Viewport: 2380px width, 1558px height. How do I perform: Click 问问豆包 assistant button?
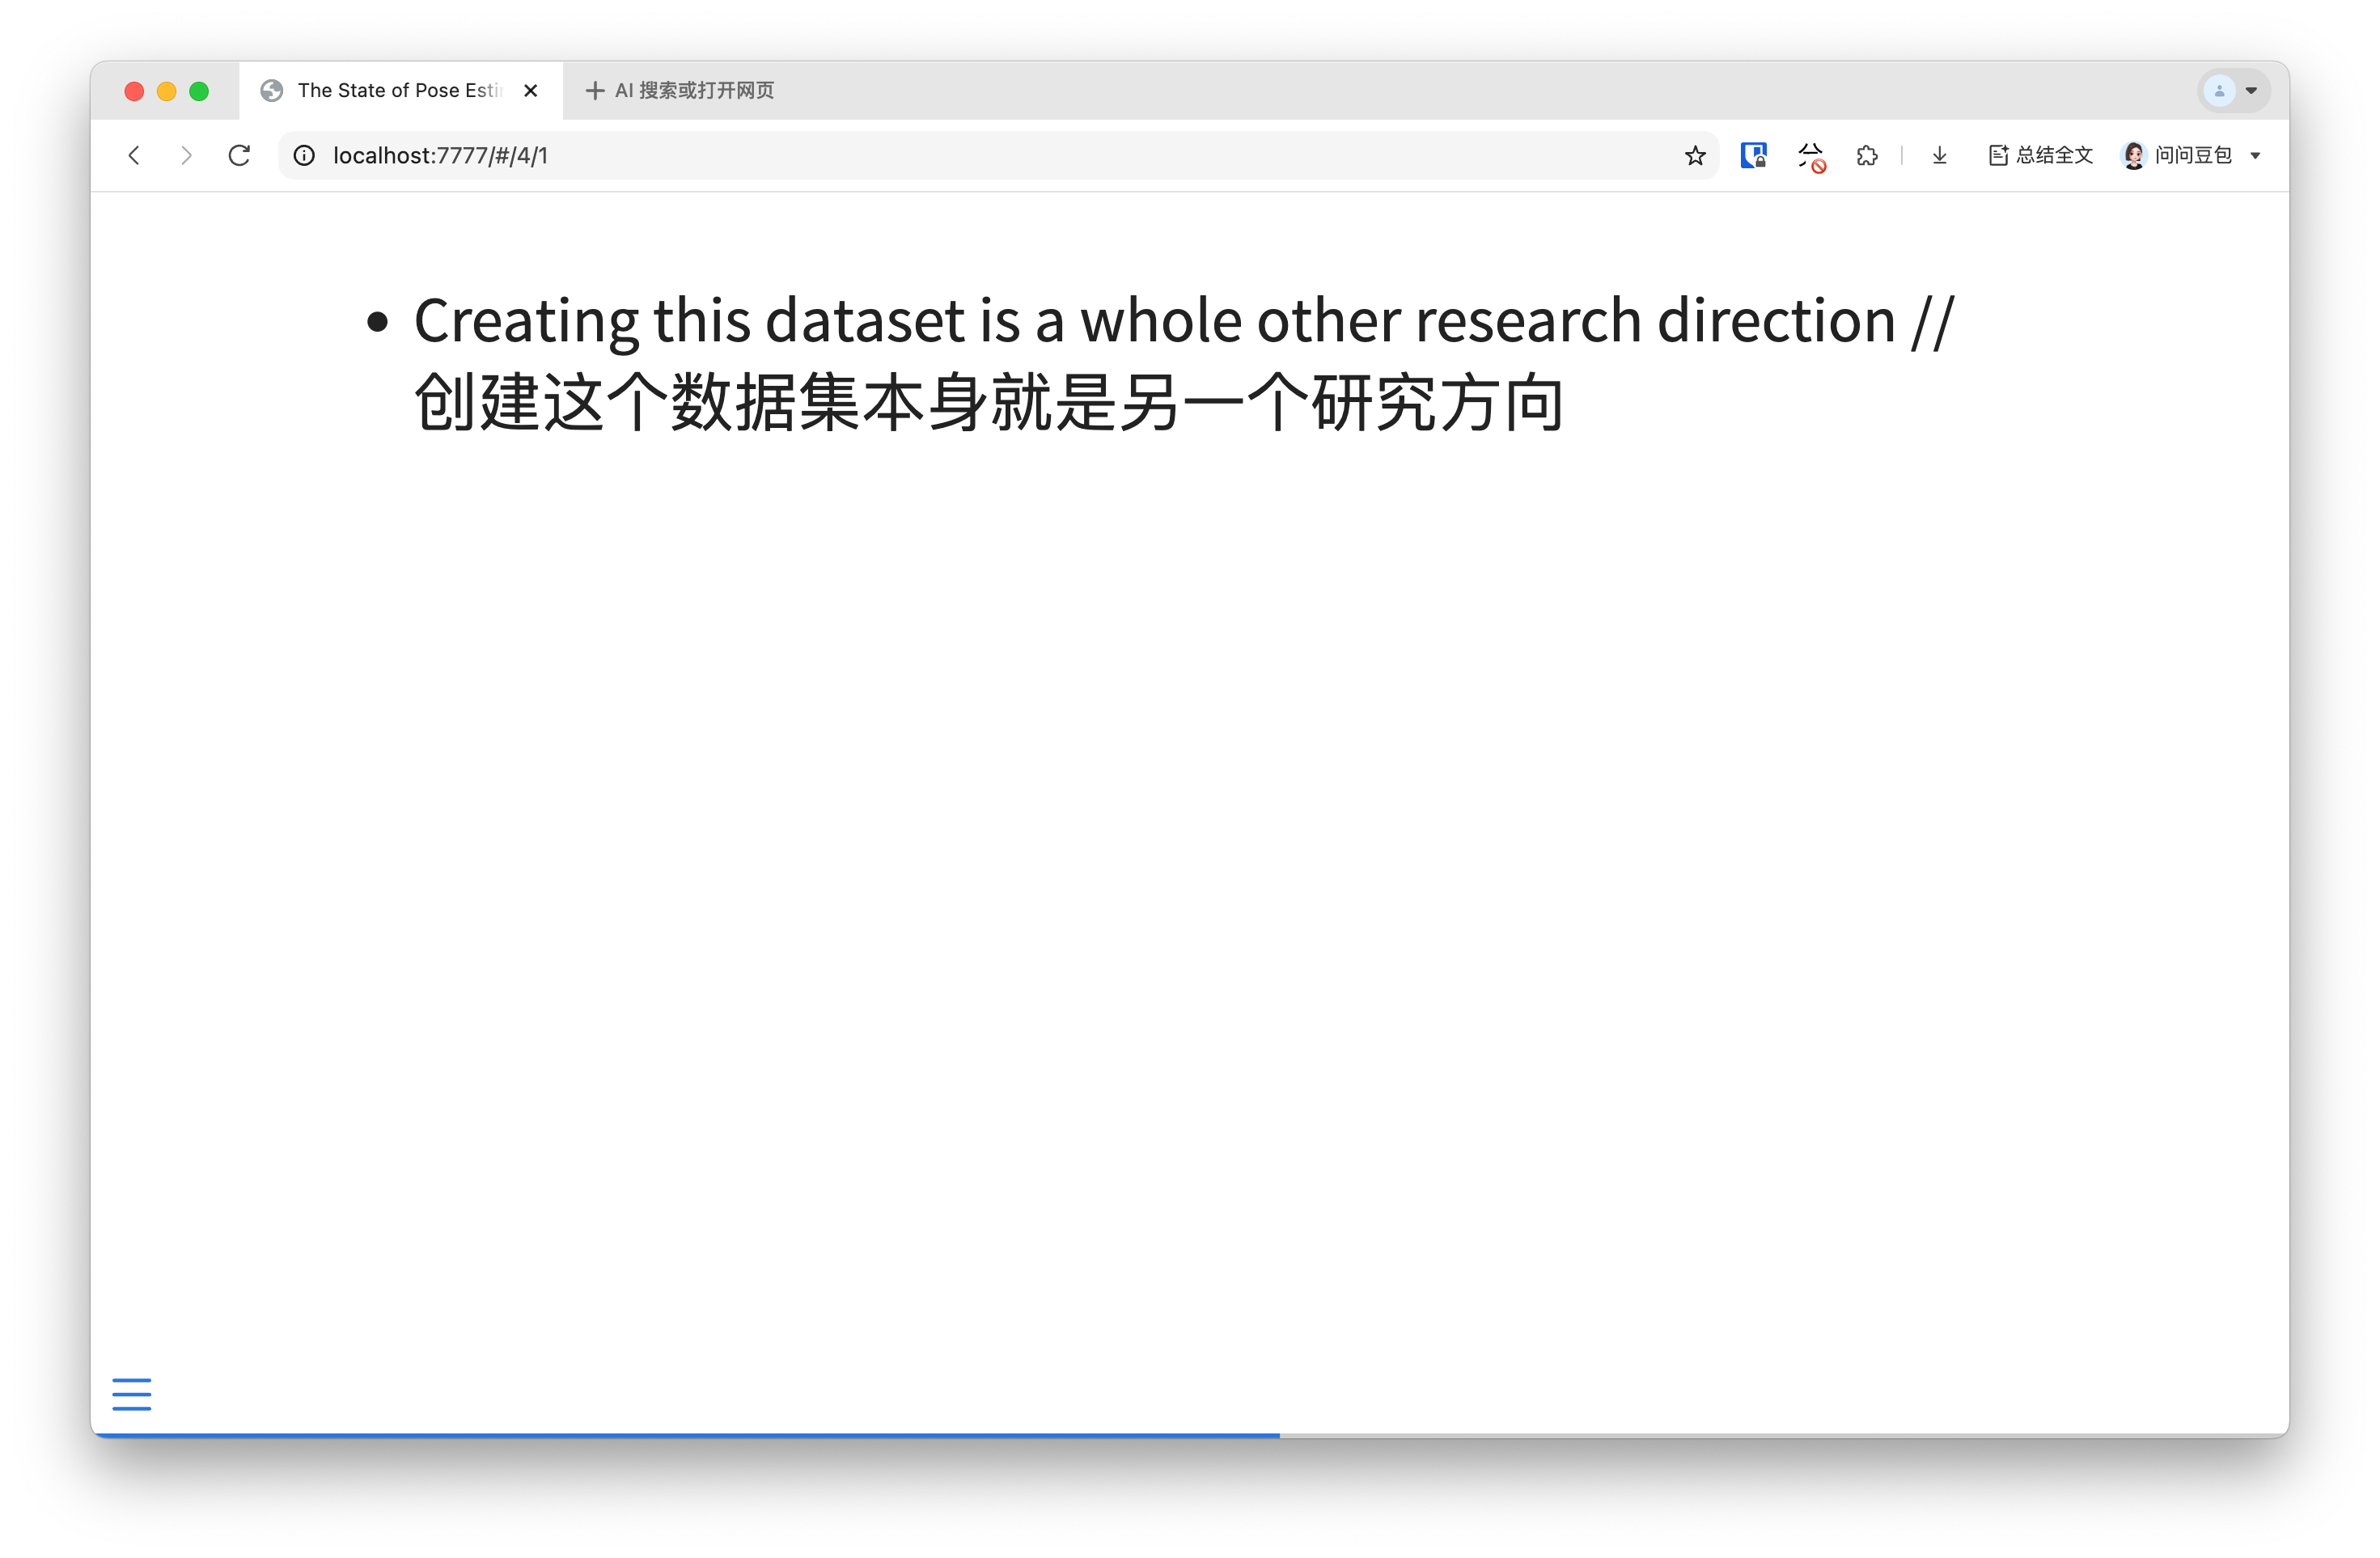pos(2176,155)
